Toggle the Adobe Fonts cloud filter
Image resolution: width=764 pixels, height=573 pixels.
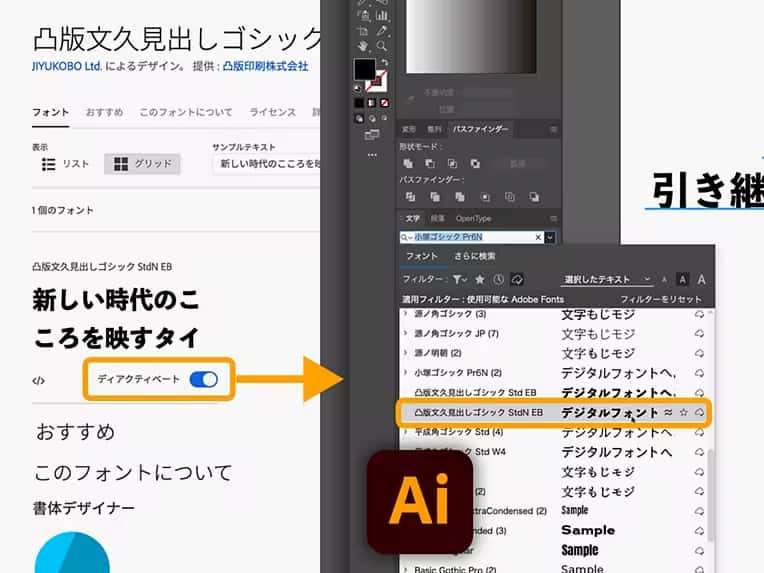pyautogui.click(x=517, y=279)
